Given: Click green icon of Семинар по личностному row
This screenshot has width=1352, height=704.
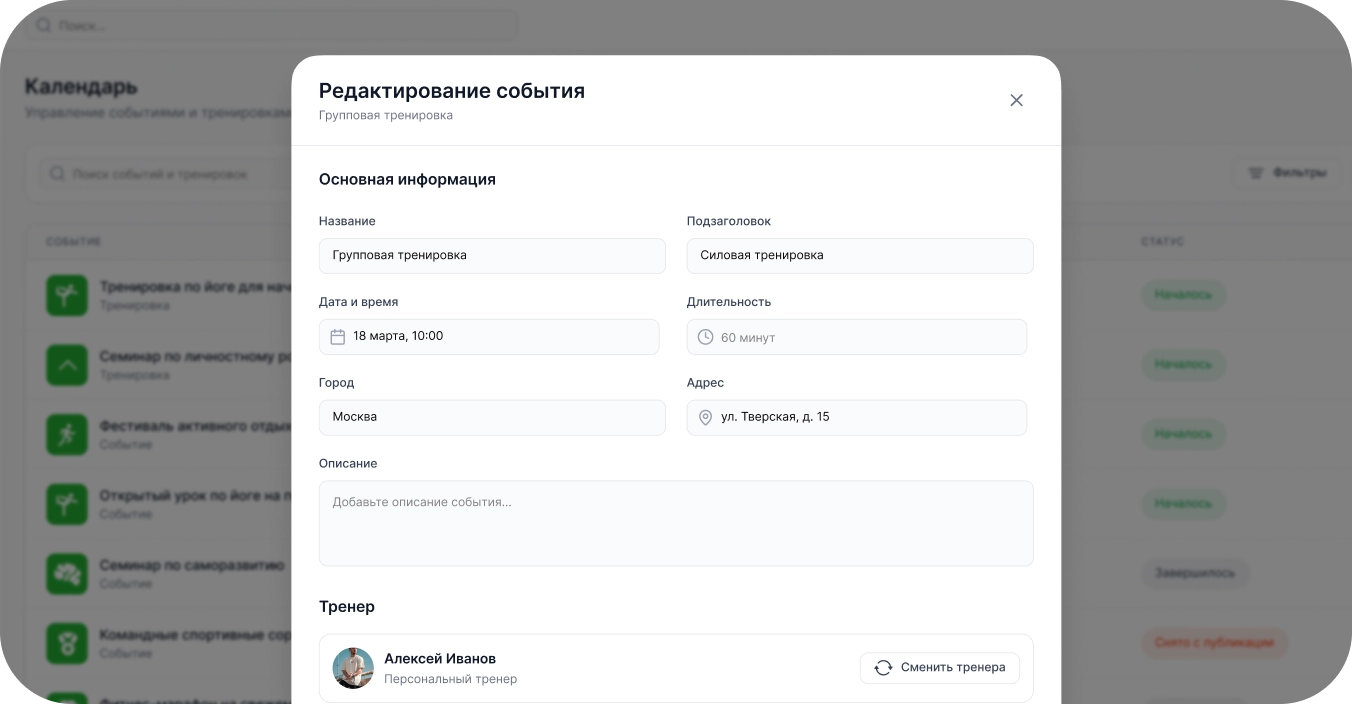Looking at the screenshot, I should 67,365.
